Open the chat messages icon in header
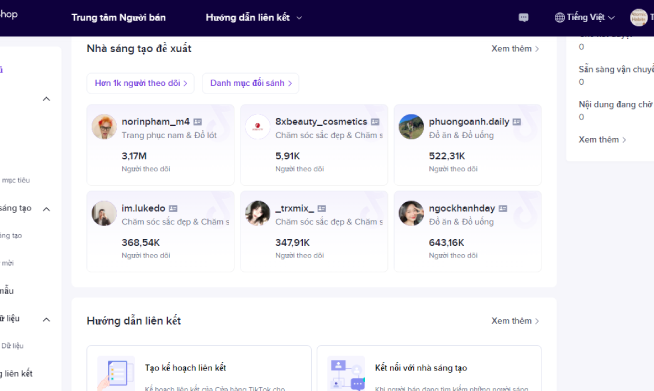 pyautogui.click(x=523, y=18)
